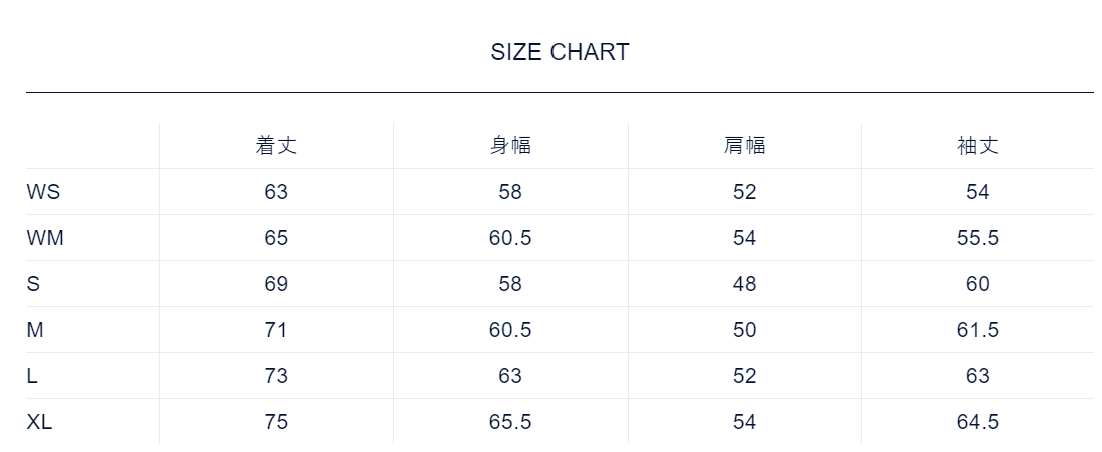Select the XL 着丈 value 75
The height and width of the screenshot is (452, 1102).
coord(276,422)
